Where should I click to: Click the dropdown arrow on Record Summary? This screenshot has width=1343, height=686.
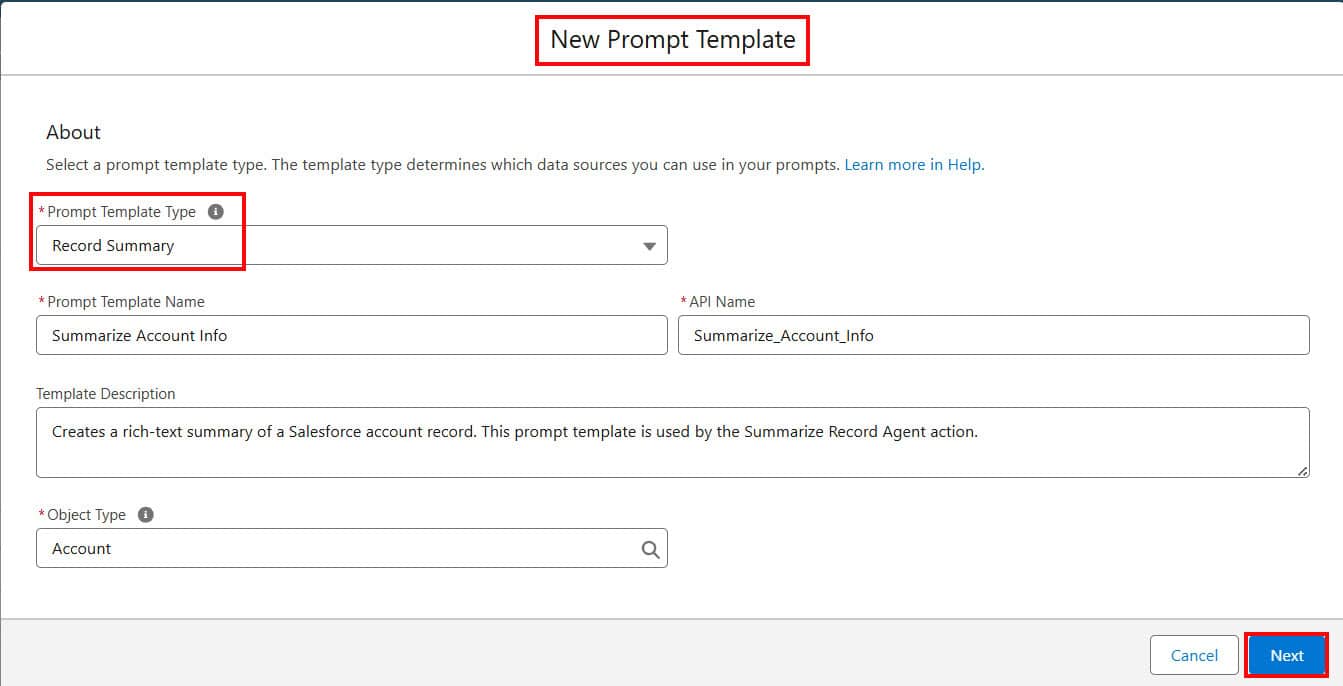click(x=650, y=245)
